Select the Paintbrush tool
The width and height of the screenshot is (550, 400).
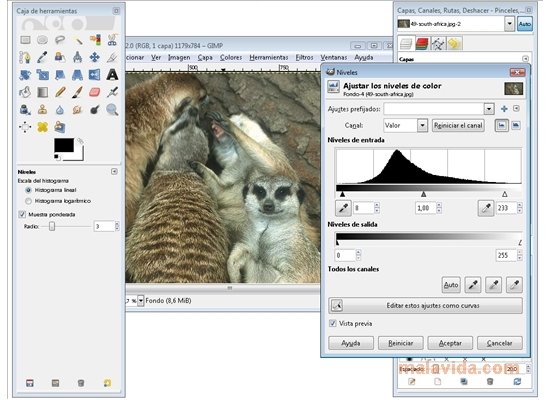click(x=78, y=92)
